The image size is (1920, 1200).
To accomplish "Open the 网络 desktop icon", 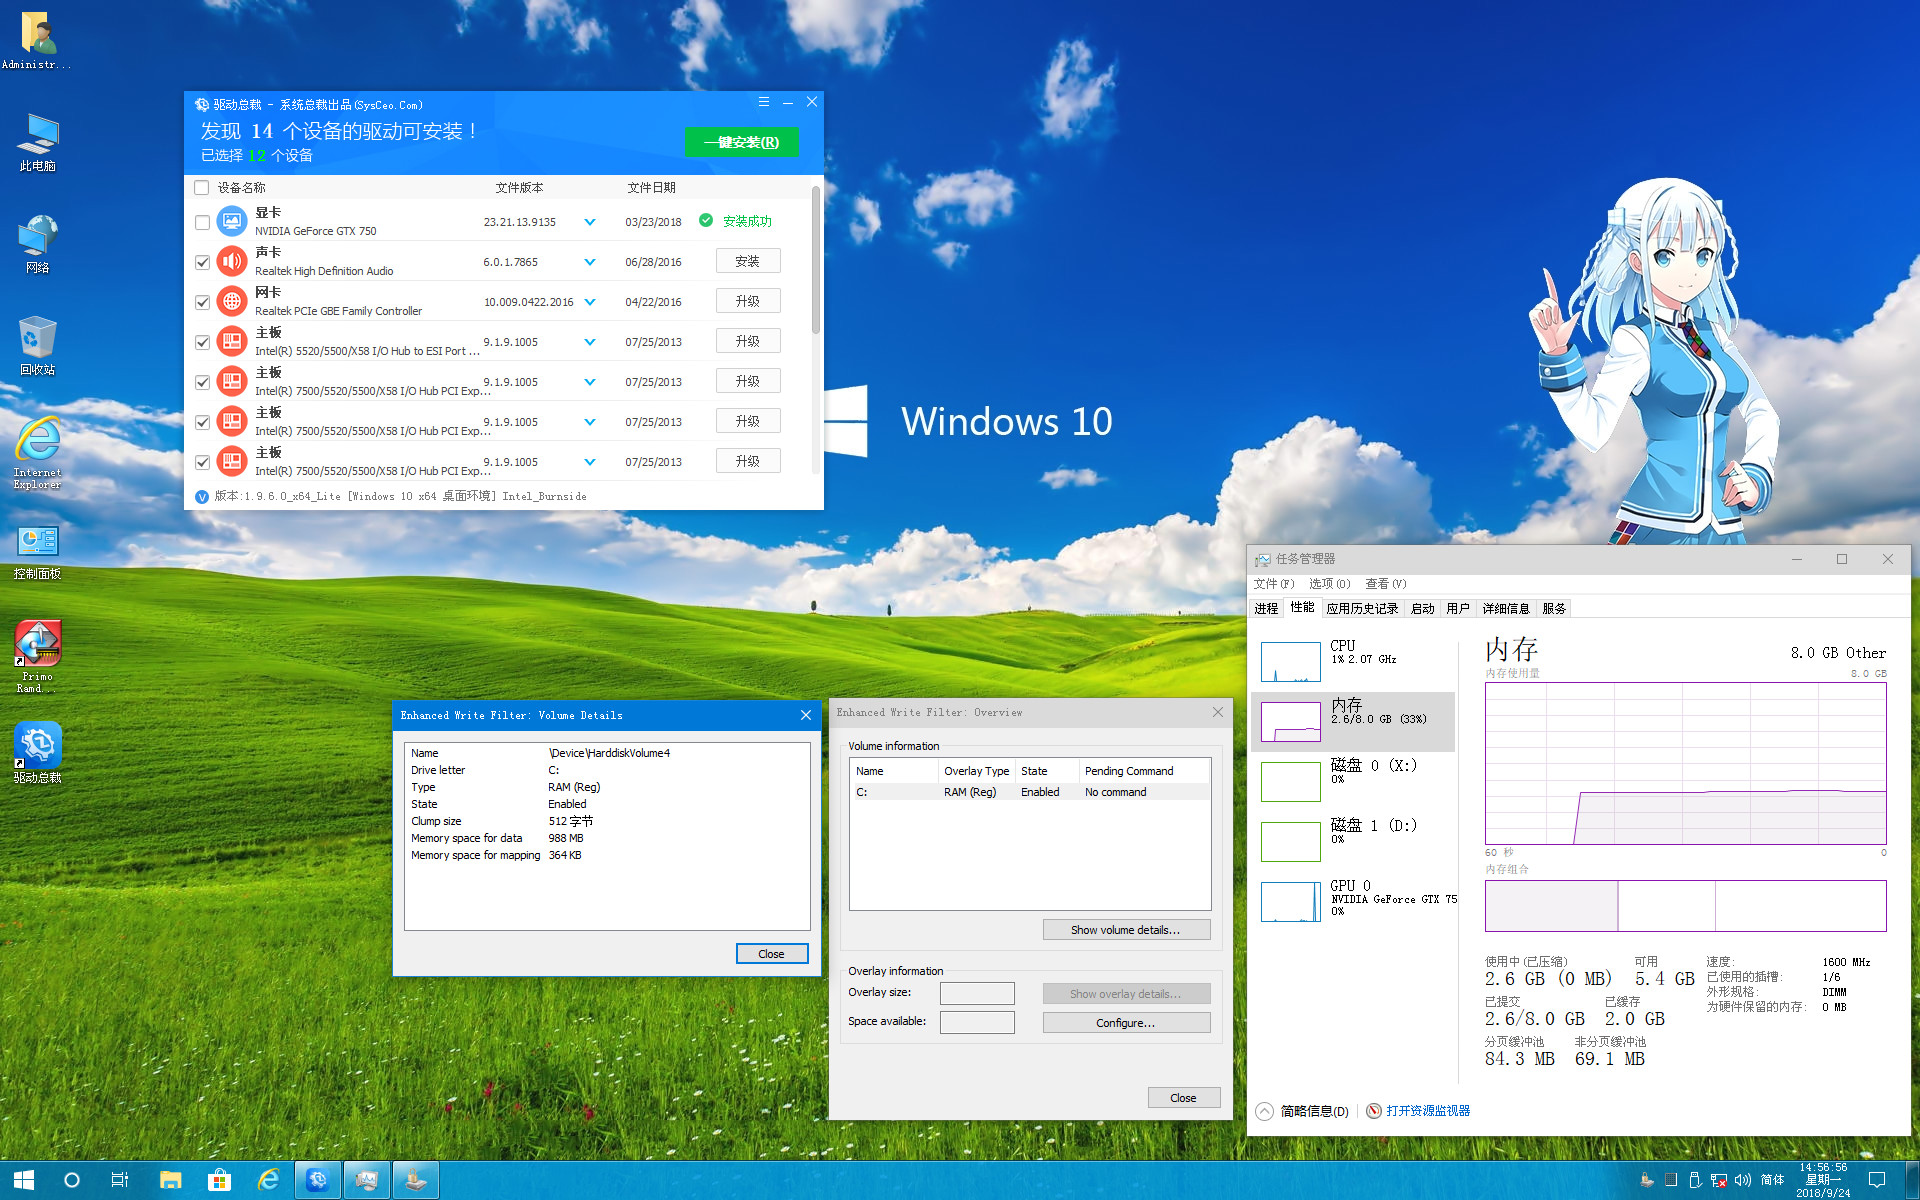I will [37, 244].
